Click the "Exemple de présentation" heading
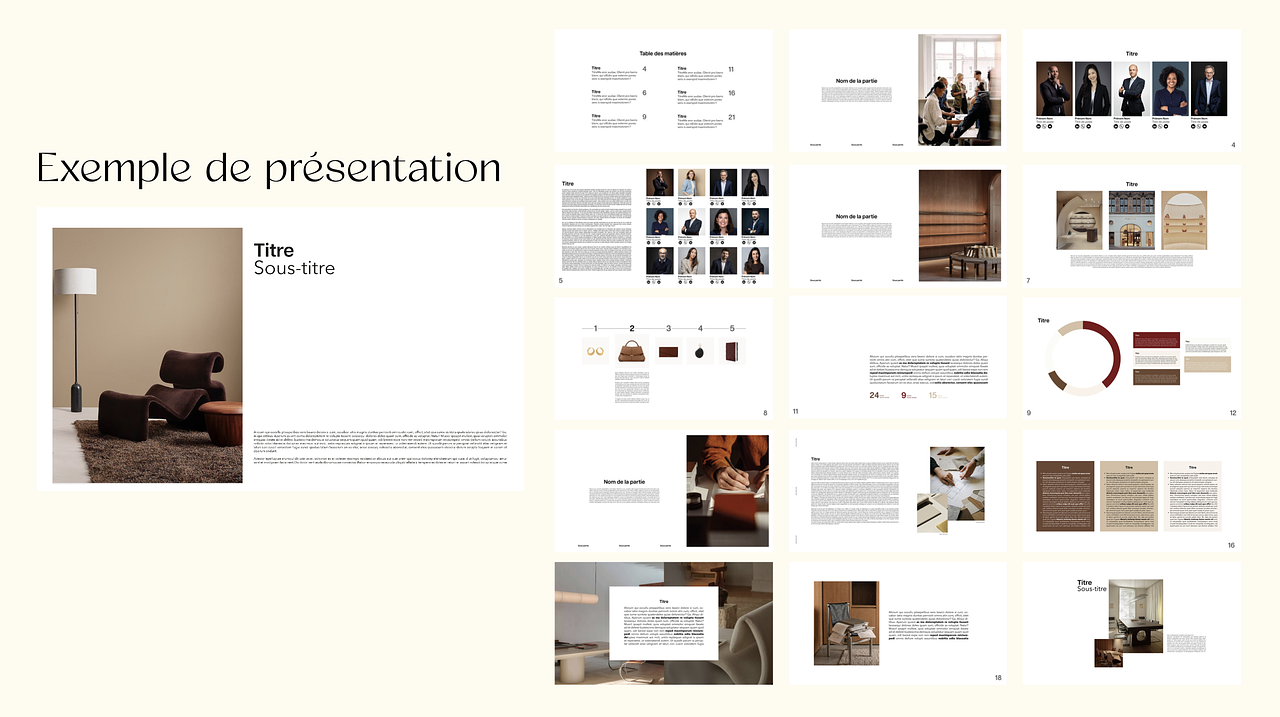 [x=268, y=168]
